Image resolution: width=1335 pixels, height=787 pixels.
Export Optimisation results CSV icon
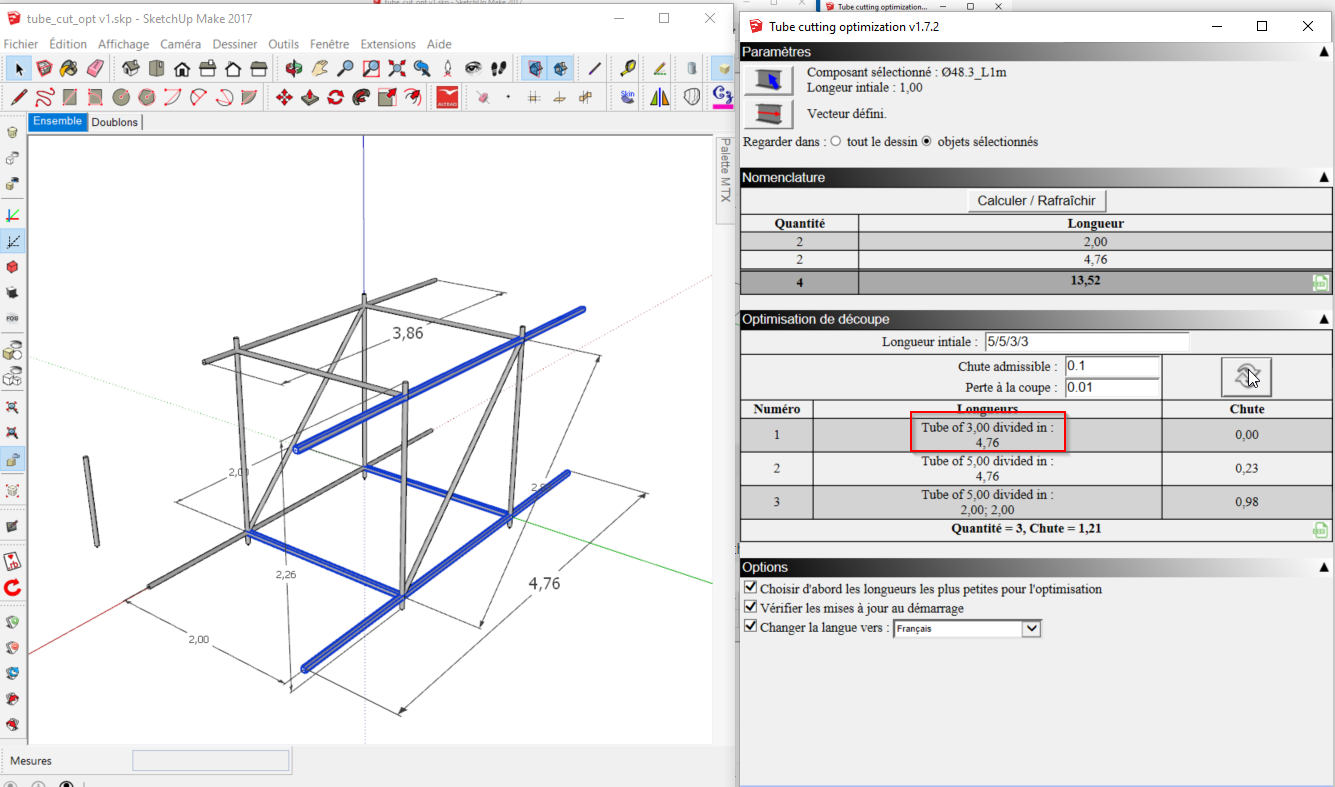[1320, 529]
